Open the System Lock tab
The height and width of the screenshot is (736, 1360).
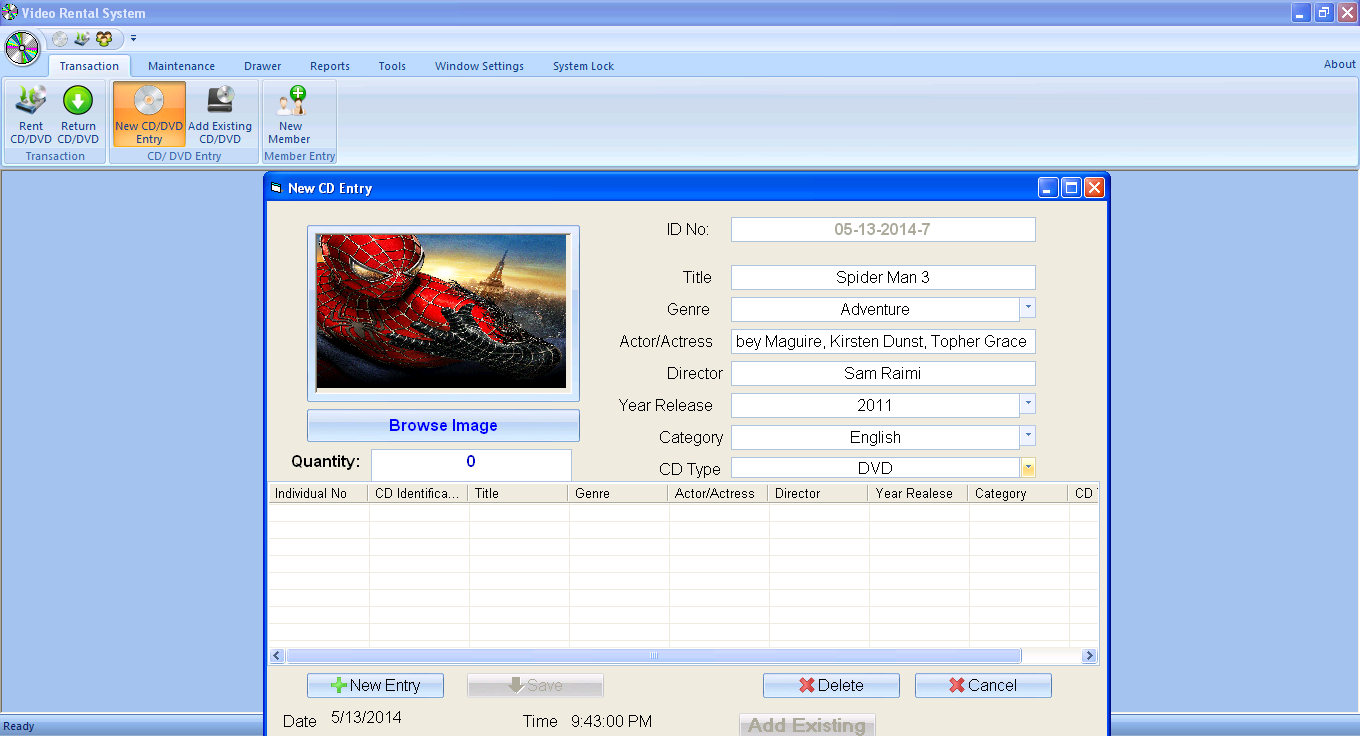[583, 66]
